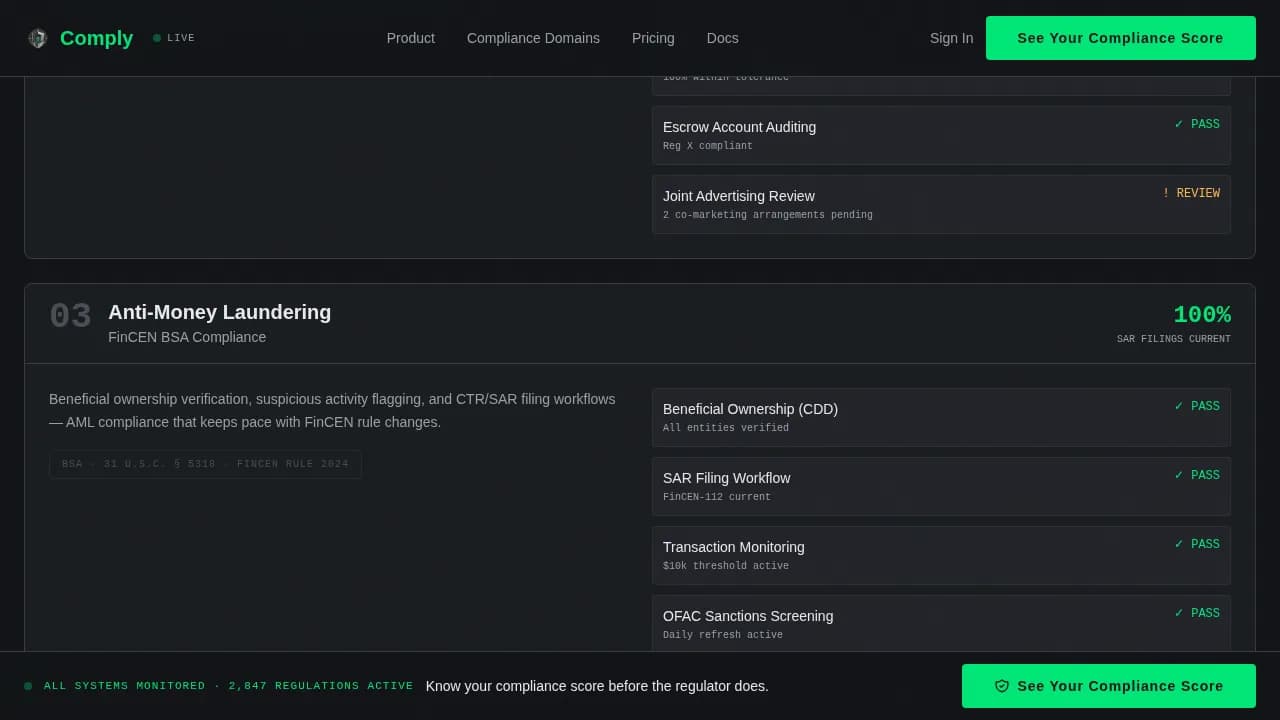Click the Comply shield logo icon

pyautogui.click(x=38, y=38)
